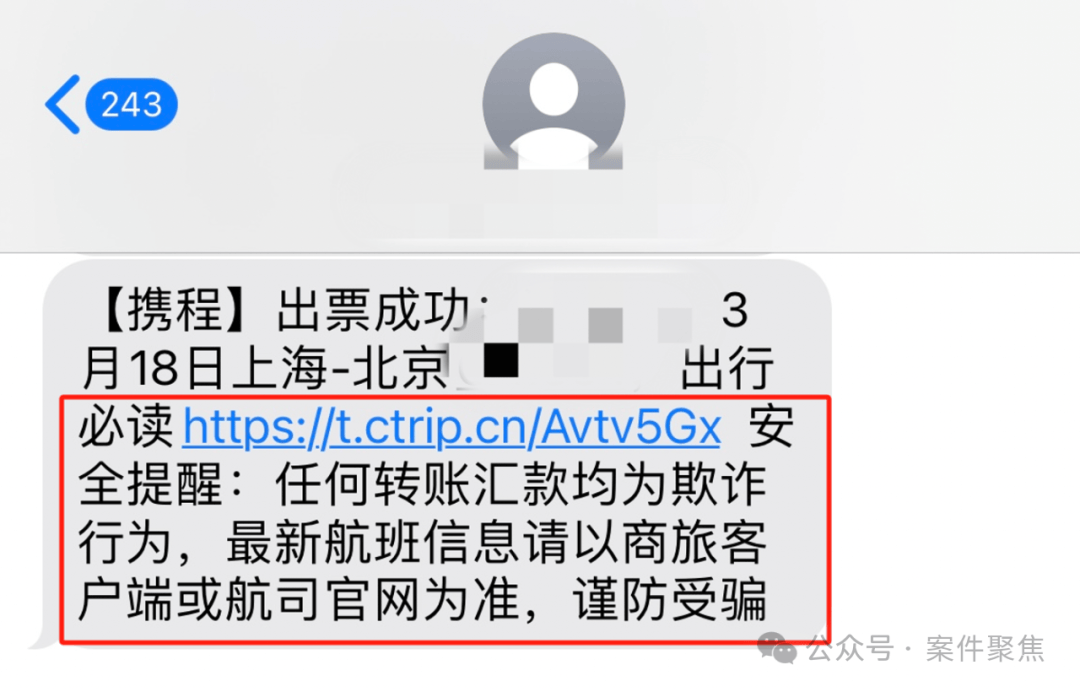Tap the 必读 text before the link
This screenshot has height=692, width=1080.
[126, 427]
